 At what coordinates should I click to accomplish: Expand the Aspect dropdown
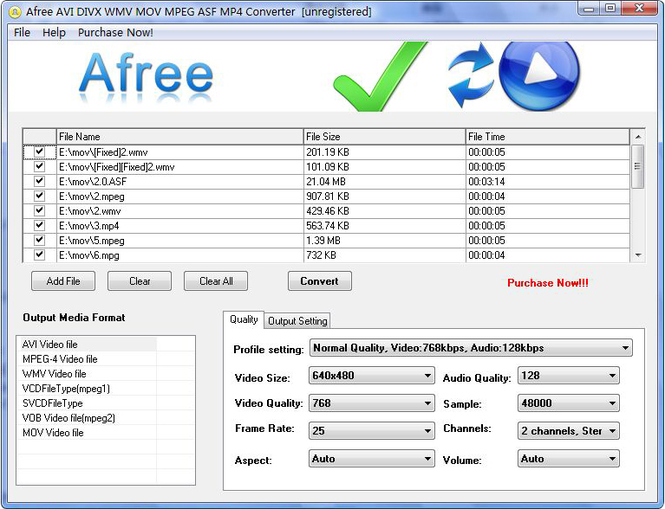[x=372, y=459]
